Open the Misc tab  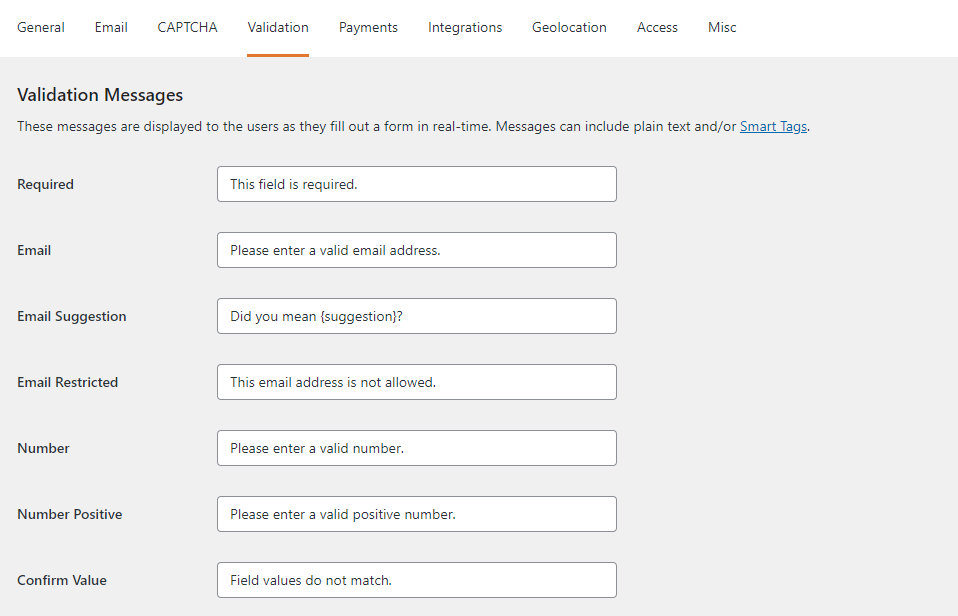coord(722,27)
